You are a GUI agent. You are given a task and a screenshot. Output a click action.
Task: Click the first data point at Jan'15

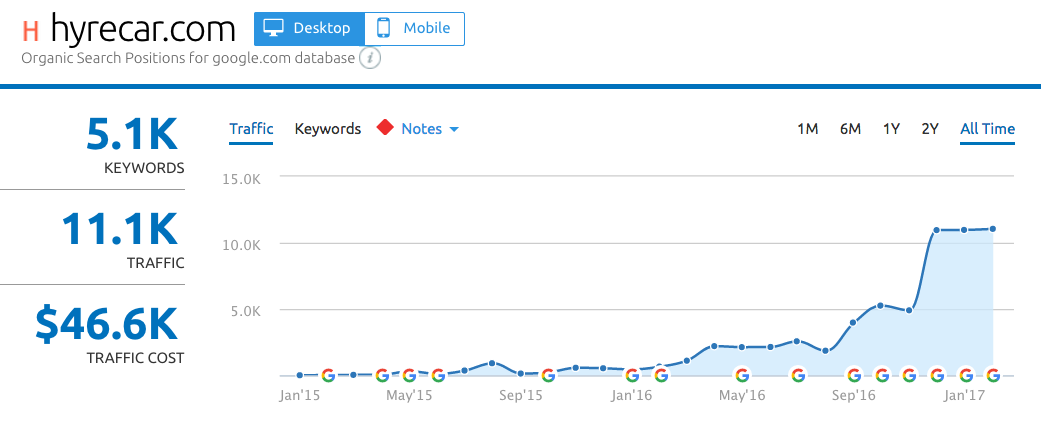[299, 375]
